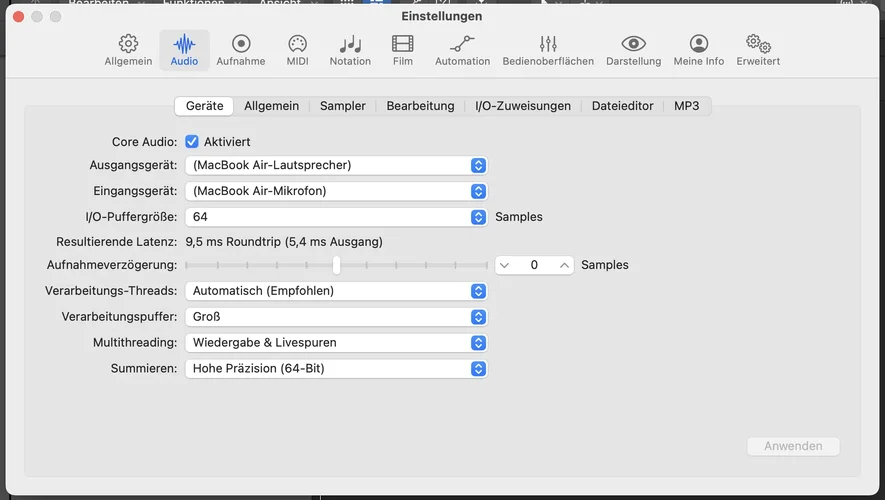This screenshot has height=500, width=885.
Task: Open the Erweitert settings pane
Action: coord(758,50)
